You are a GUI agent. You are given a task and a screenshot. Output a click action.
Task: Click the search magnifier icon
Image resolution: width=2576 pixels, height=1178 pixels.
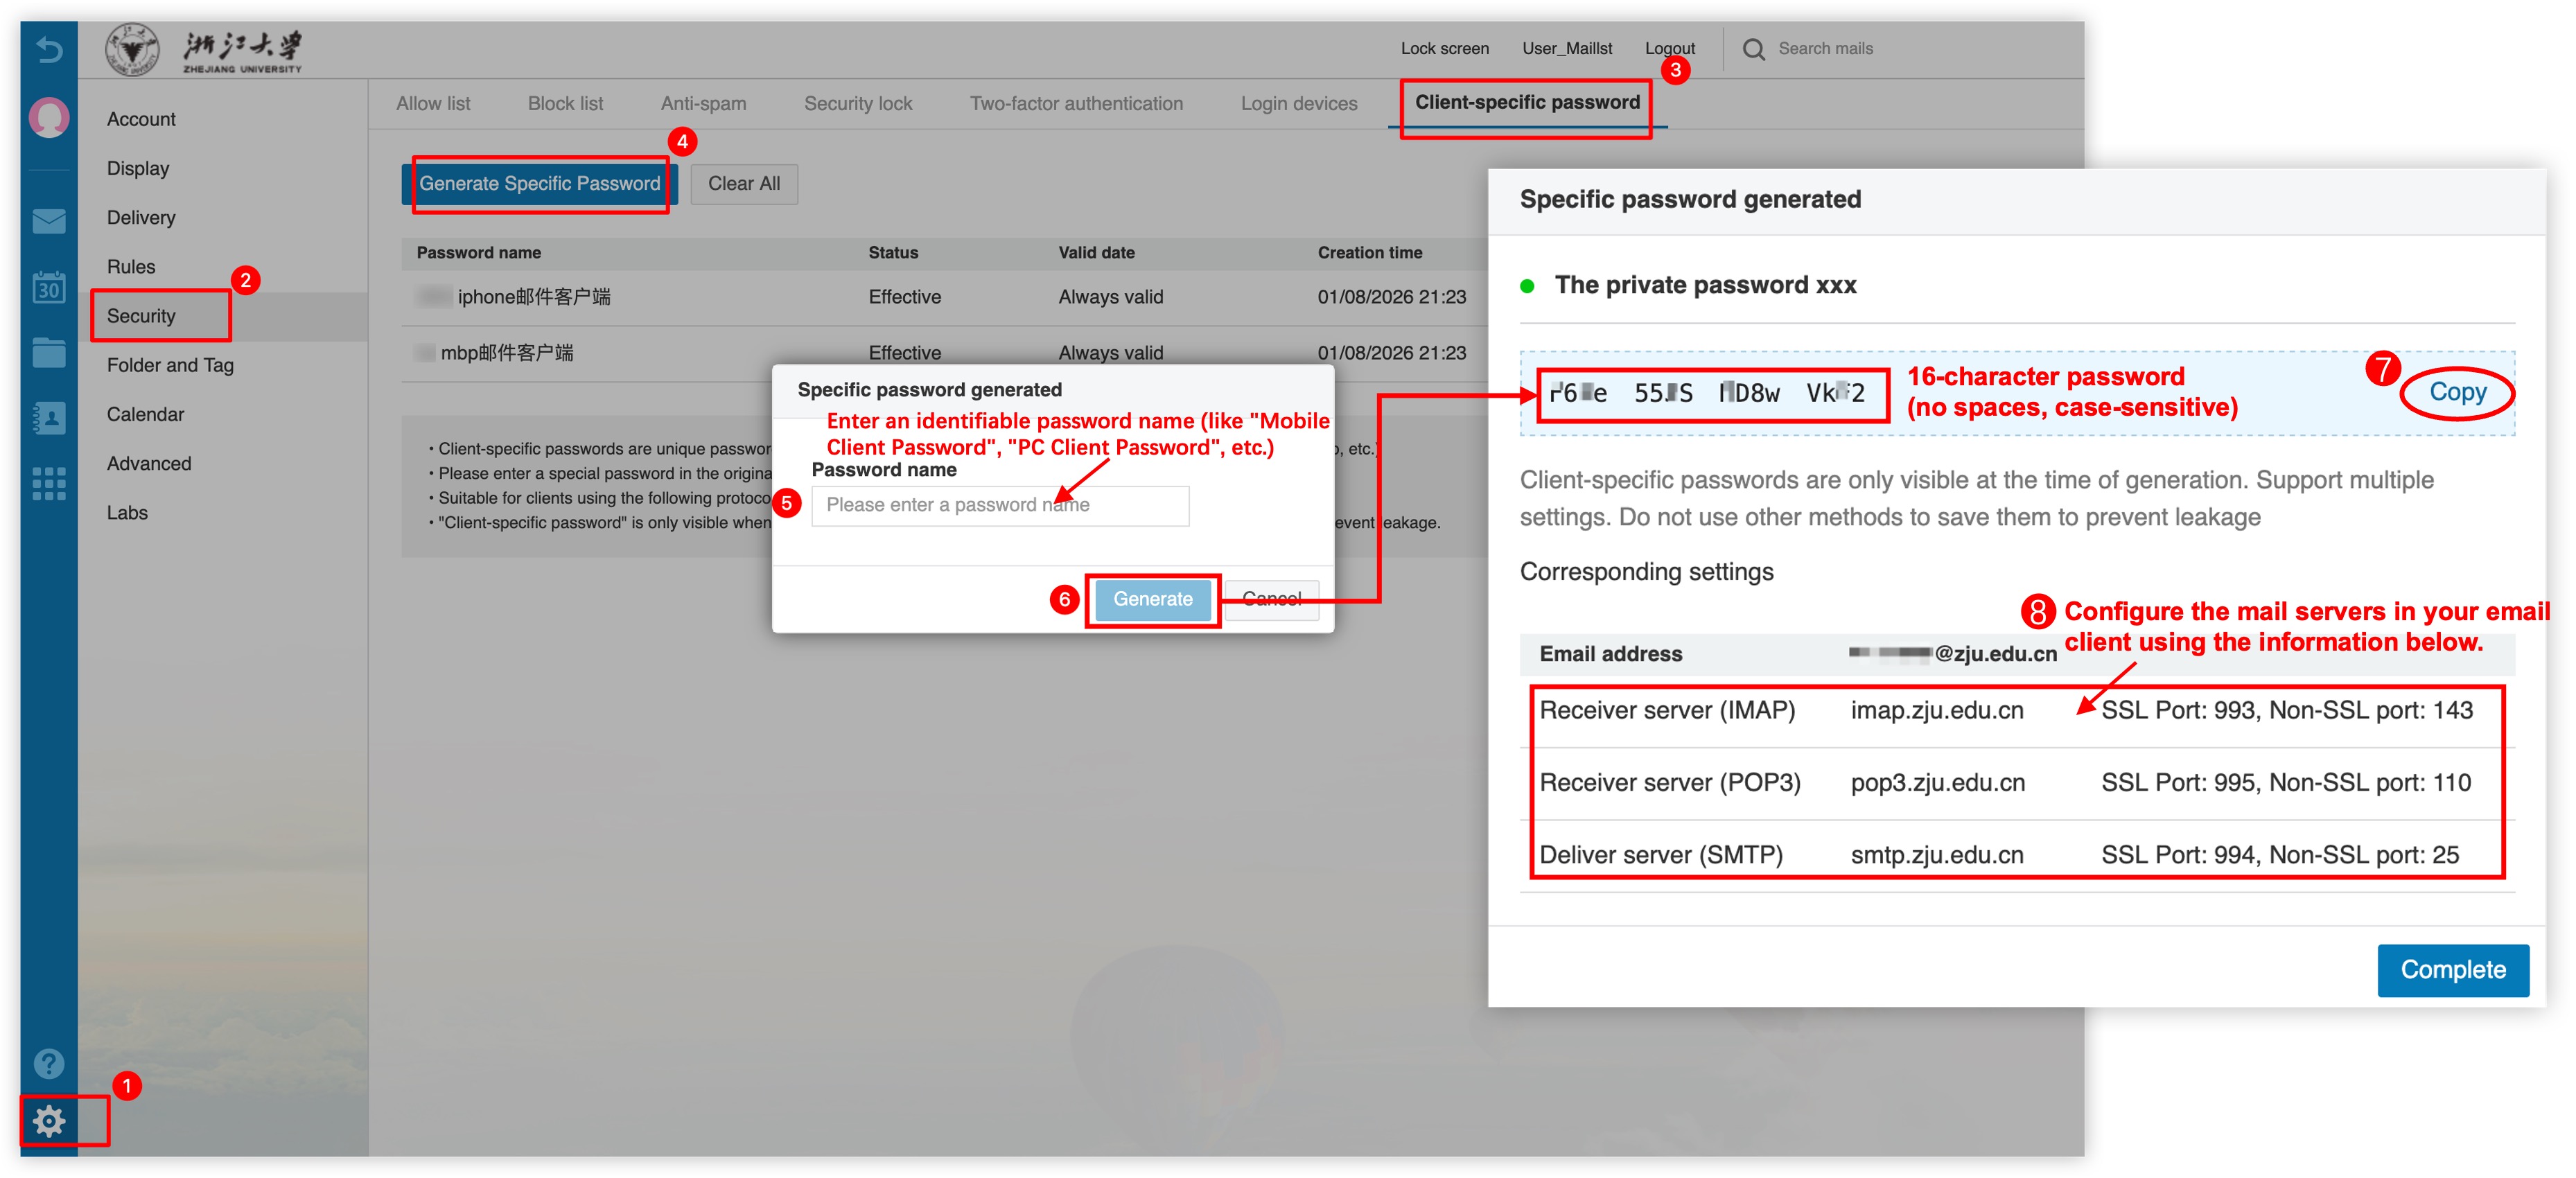(1755, 48)
